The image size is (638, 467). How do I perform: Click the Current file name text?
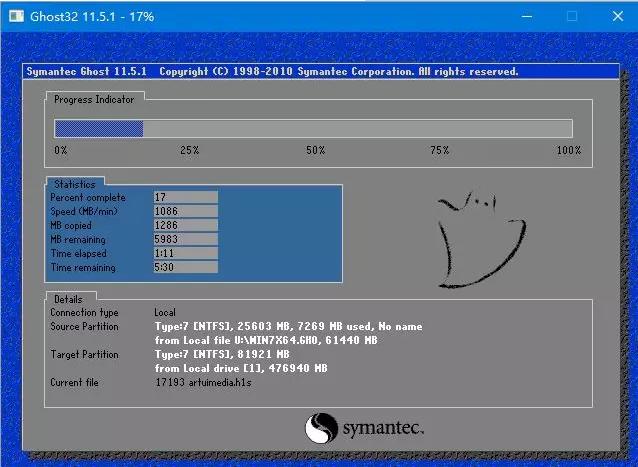pyautogui.click(x=205, y=382)
